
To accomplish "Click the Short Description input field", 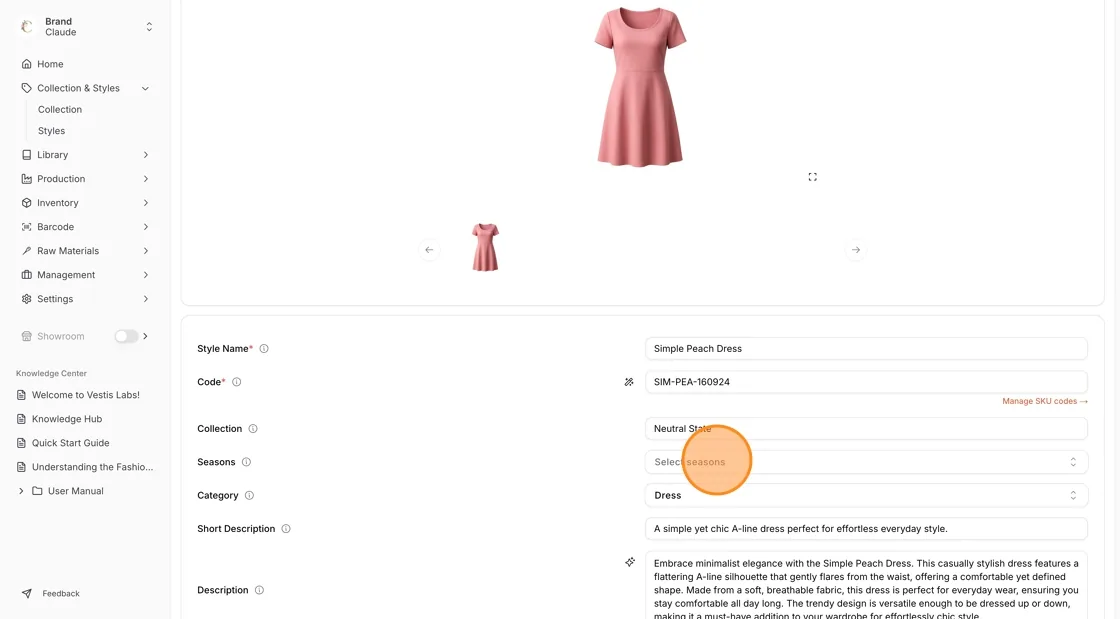I will (866, 529).
